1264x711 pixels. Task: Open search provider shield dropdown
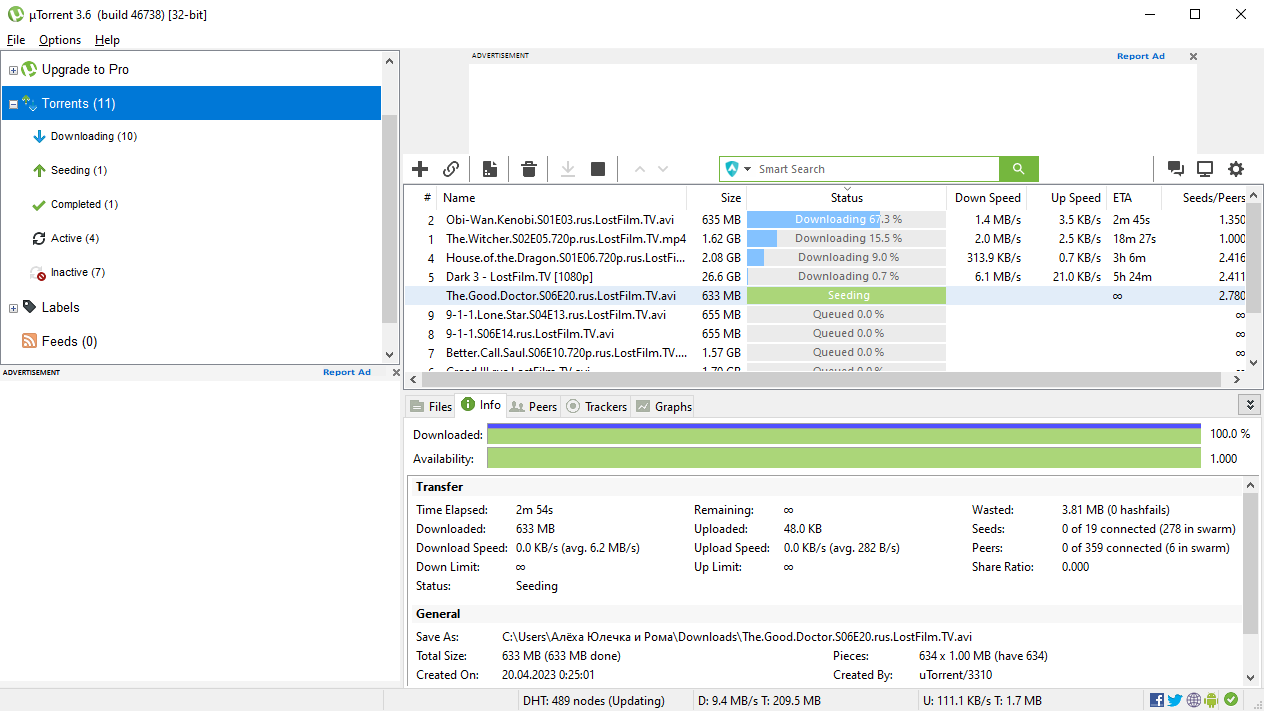coord(739,169)
